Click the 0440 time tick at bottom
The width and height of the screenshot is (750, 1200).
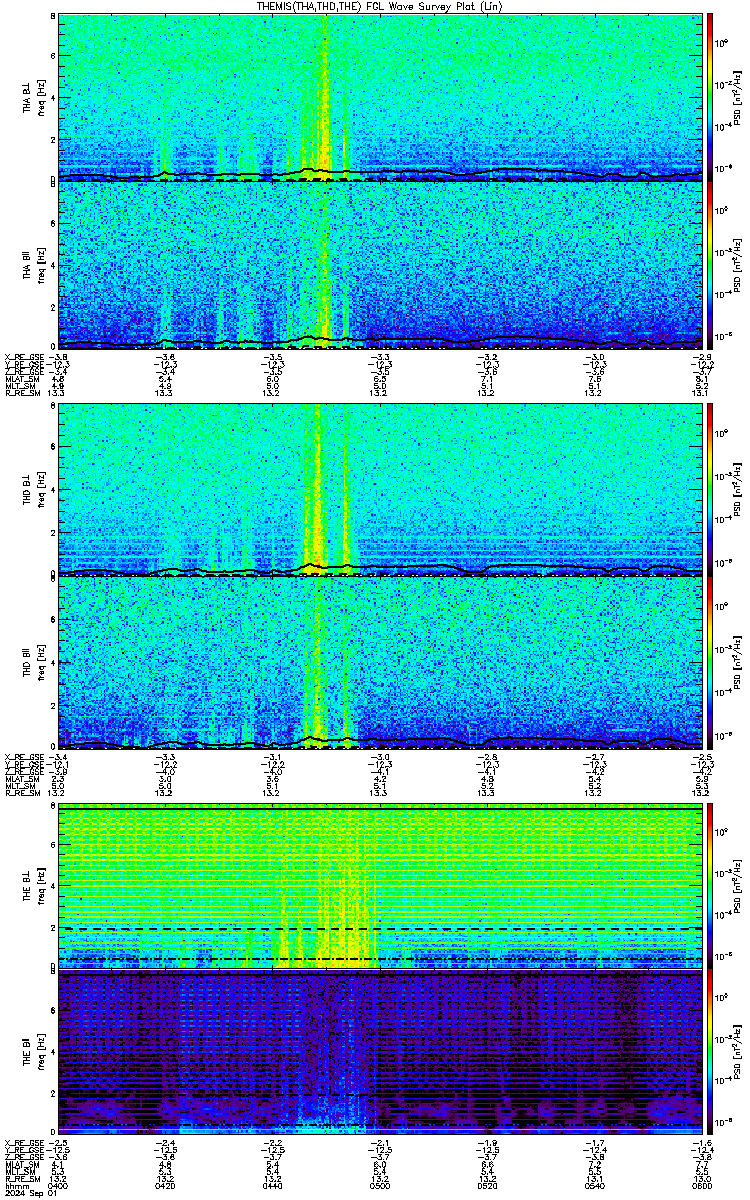pyautogui.click(x=273, y=1185)
